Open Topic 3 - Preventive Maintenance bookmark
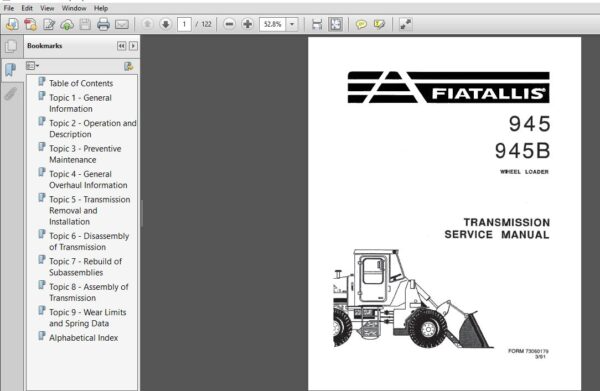The width and height of the screenshot is (600, 391). coord(85,154)
